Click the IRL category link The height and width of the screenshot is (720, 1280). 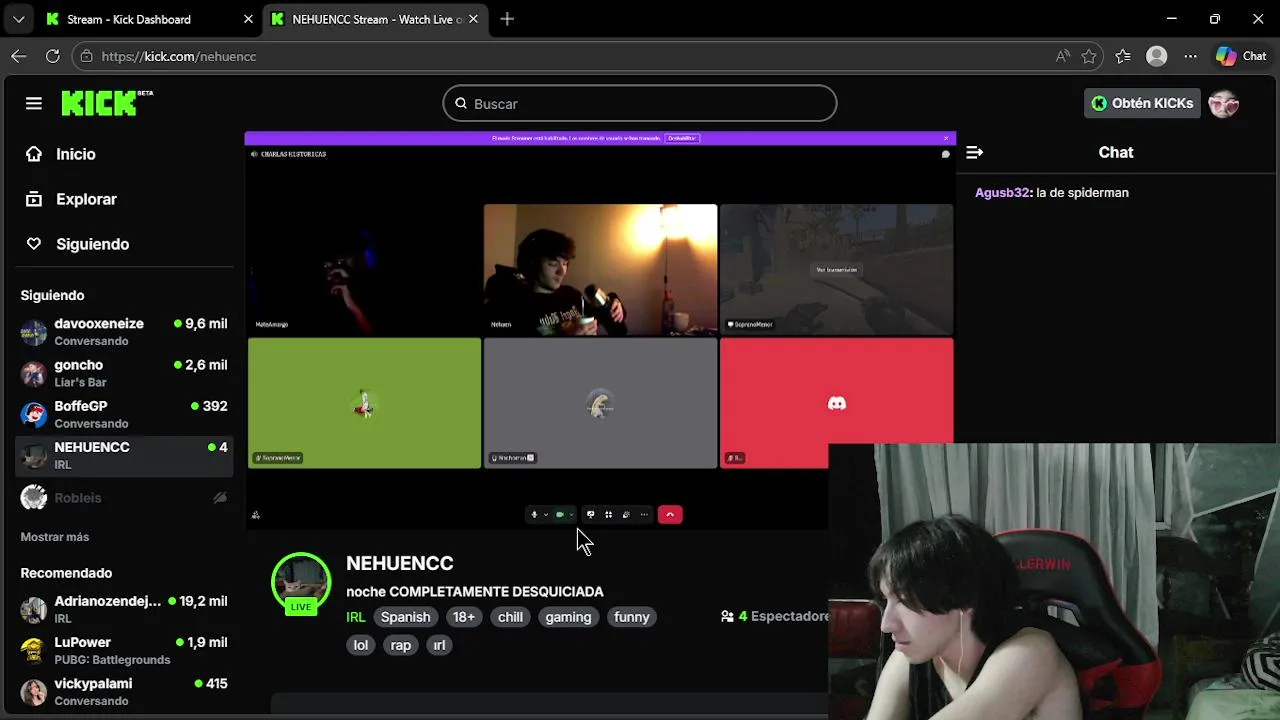(x=356, y=617)
